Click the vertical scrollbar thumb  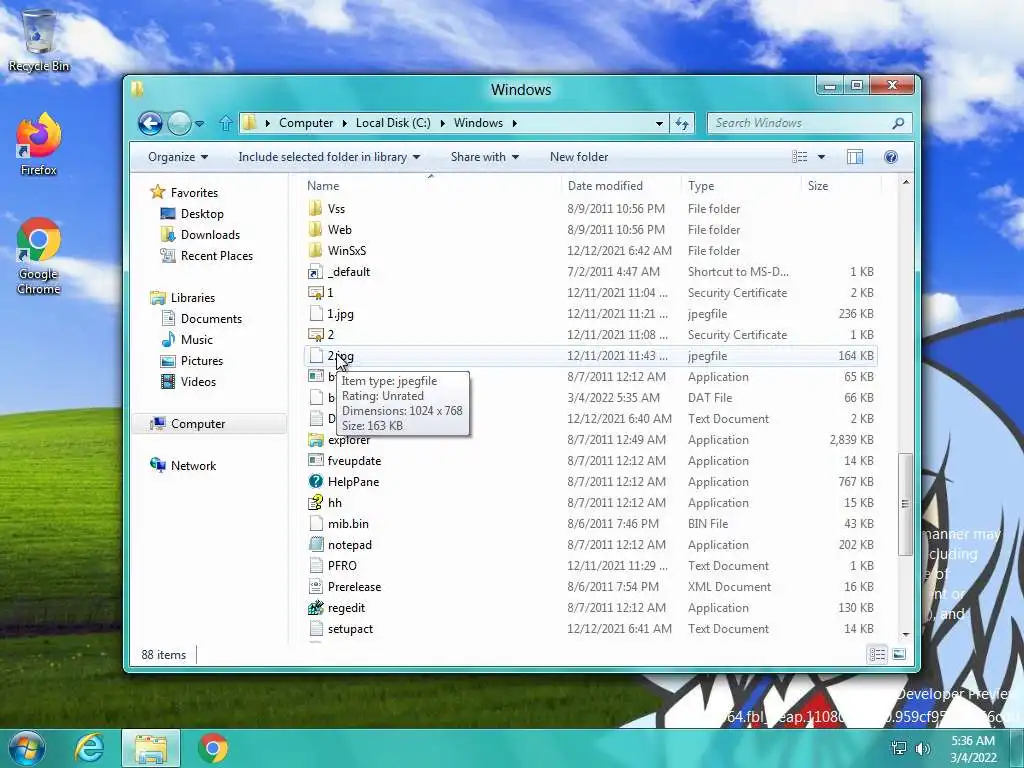point(905,504)
